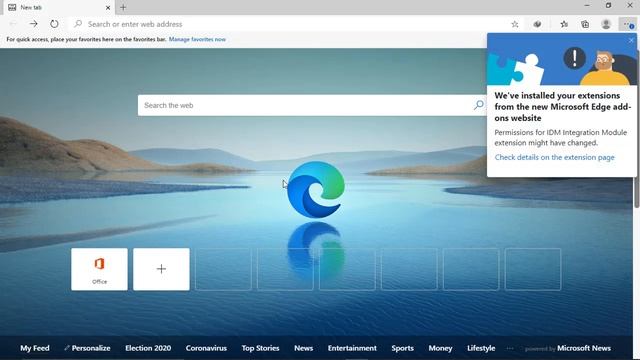Open the Entertainment tab

[x=352, y=348]
